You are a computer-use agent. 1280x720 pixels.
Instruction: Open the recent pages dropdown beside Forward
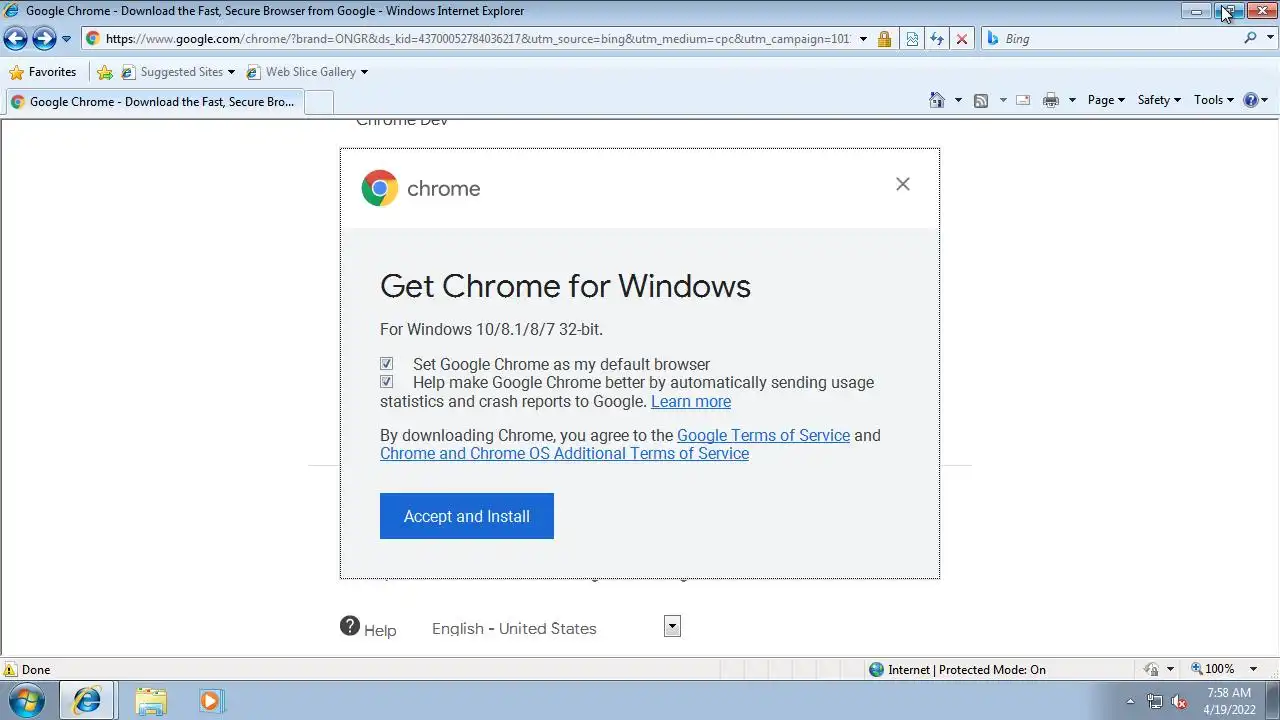pos(67,39)
